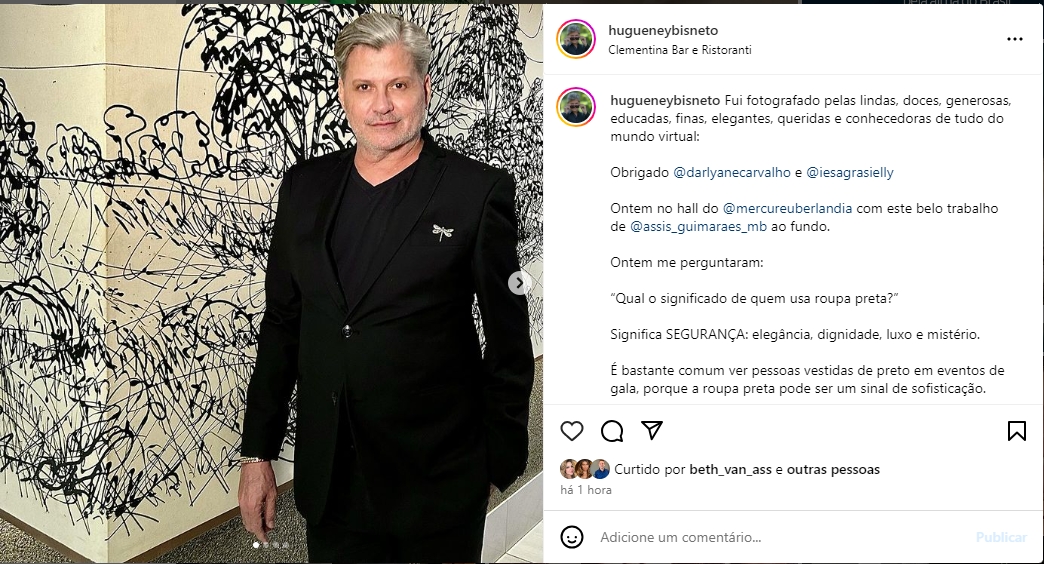
Task: Like the post with the heart icon
Action: point(571,431)
